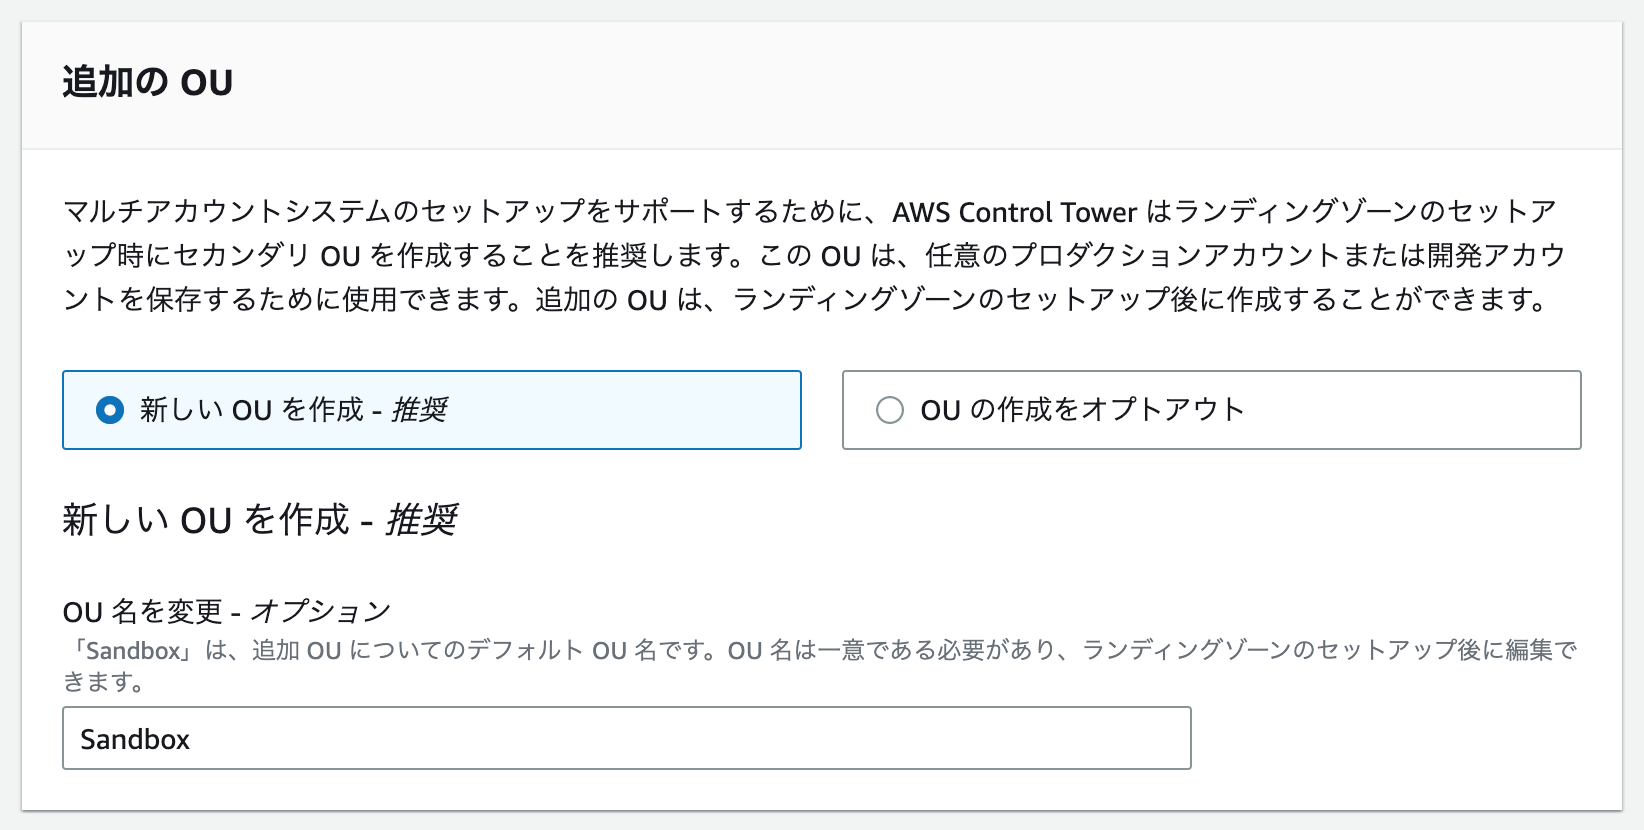Click the OU 名を変更 - オプション label
This screenshot has width=1644, height=830.
pyautogui.click(x=226, y=609)
